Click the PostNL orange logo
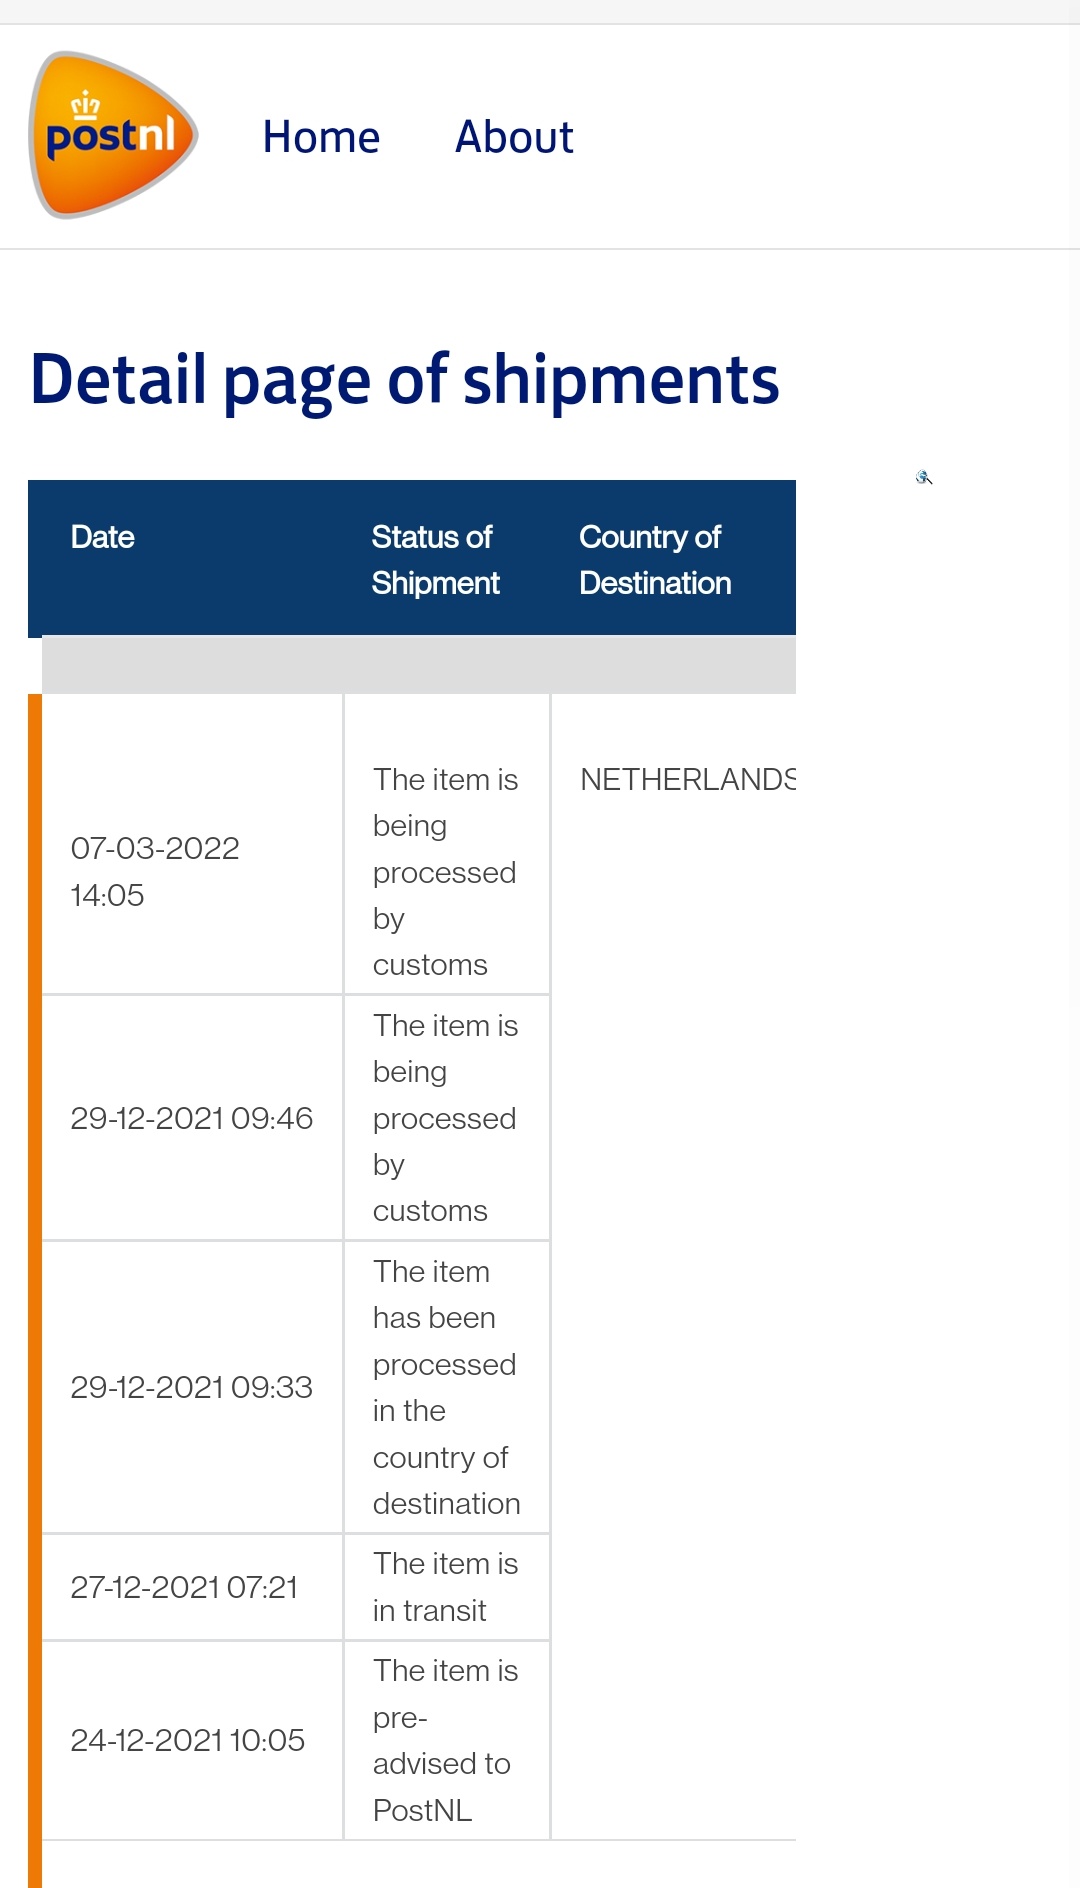1080x1888 pixels. pyautogui.click(x=113, y=135)
